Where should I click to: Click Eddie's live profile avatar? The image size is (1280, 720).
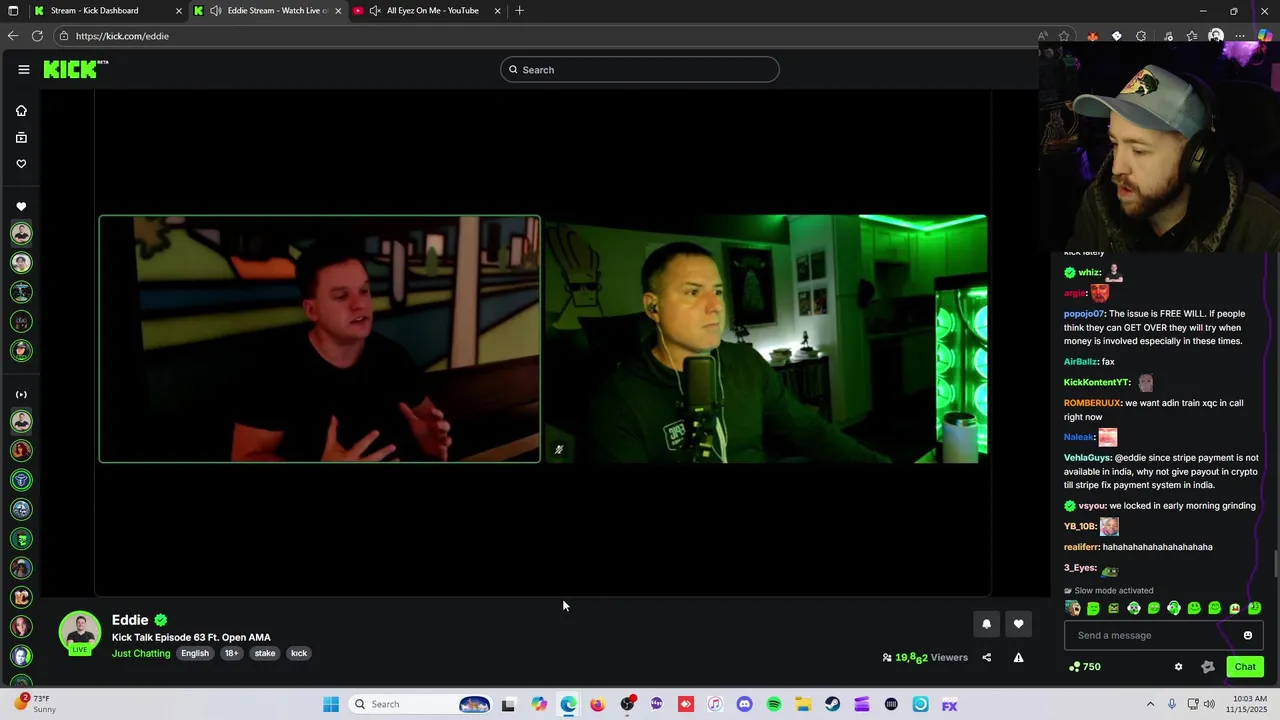(x=79, y=632)
